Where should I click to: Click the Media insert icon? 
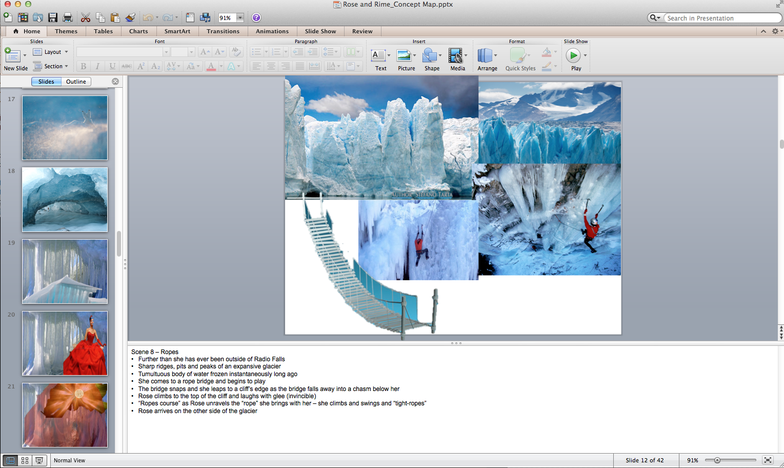[x=457, y=57]
